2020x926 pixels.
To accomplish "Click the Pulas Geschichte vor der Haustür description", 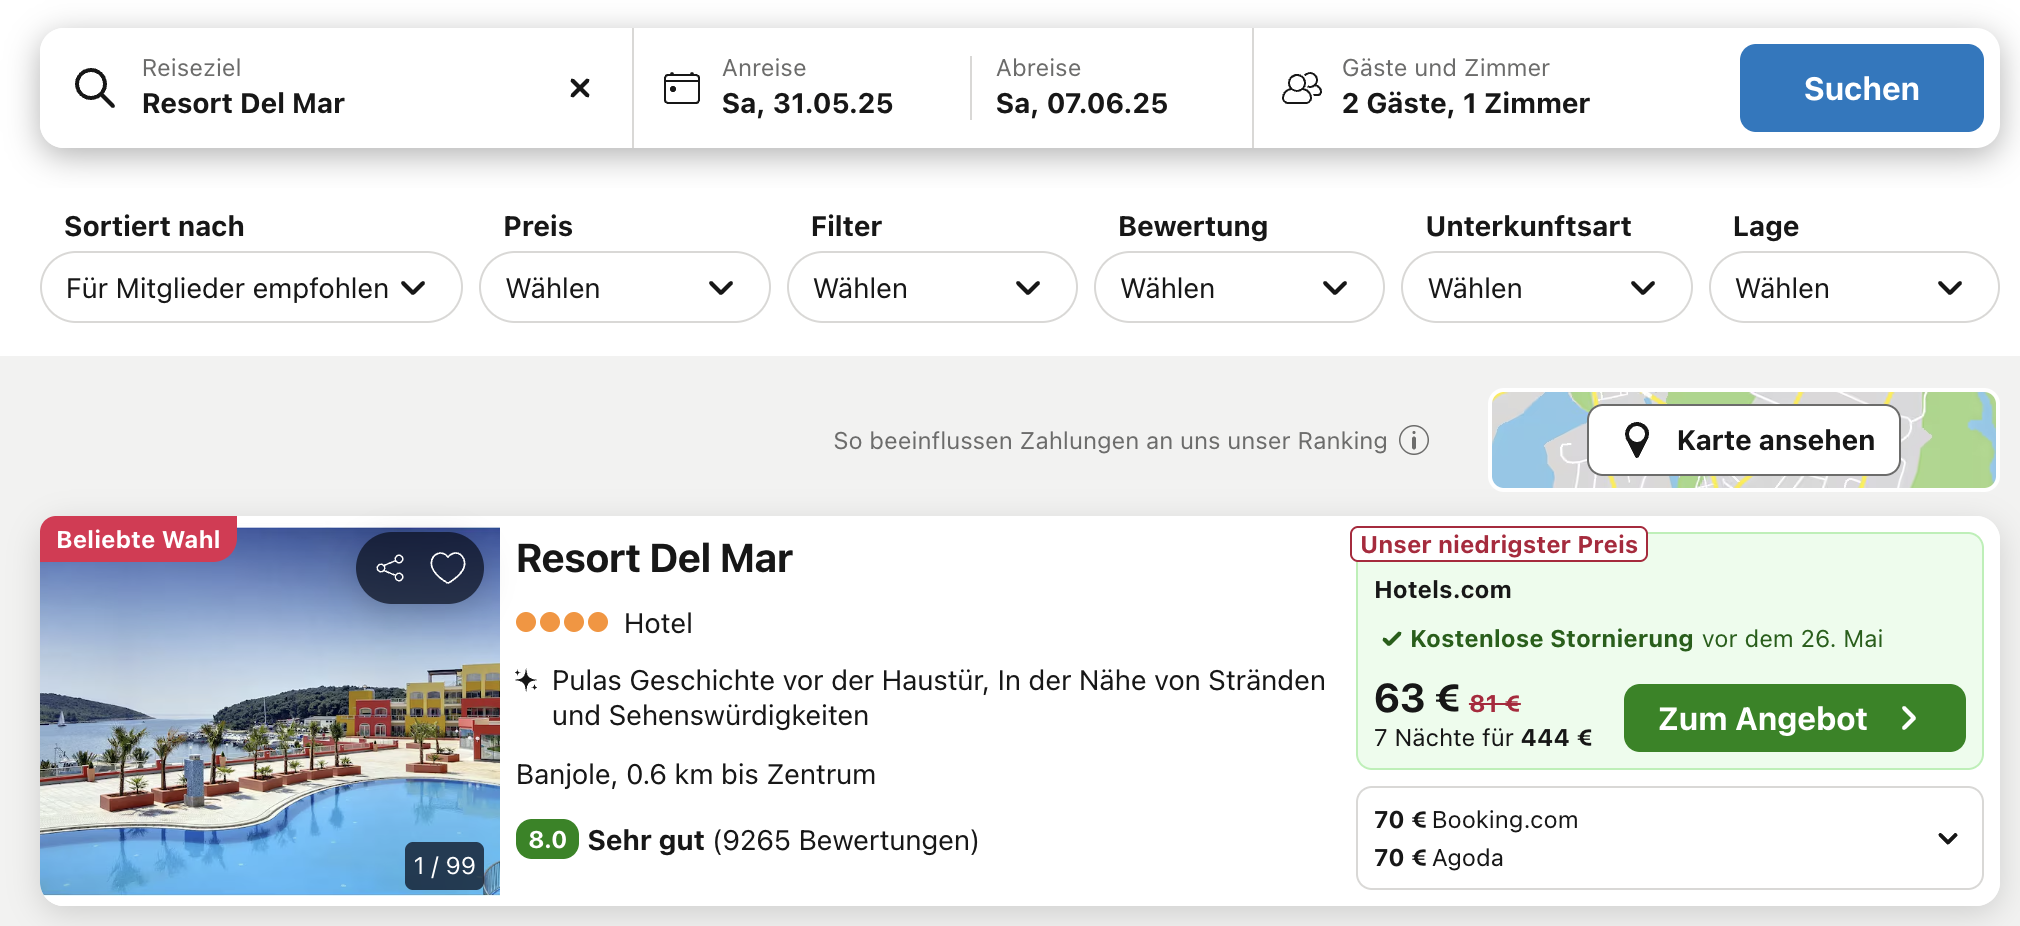I will pos(938,698).
